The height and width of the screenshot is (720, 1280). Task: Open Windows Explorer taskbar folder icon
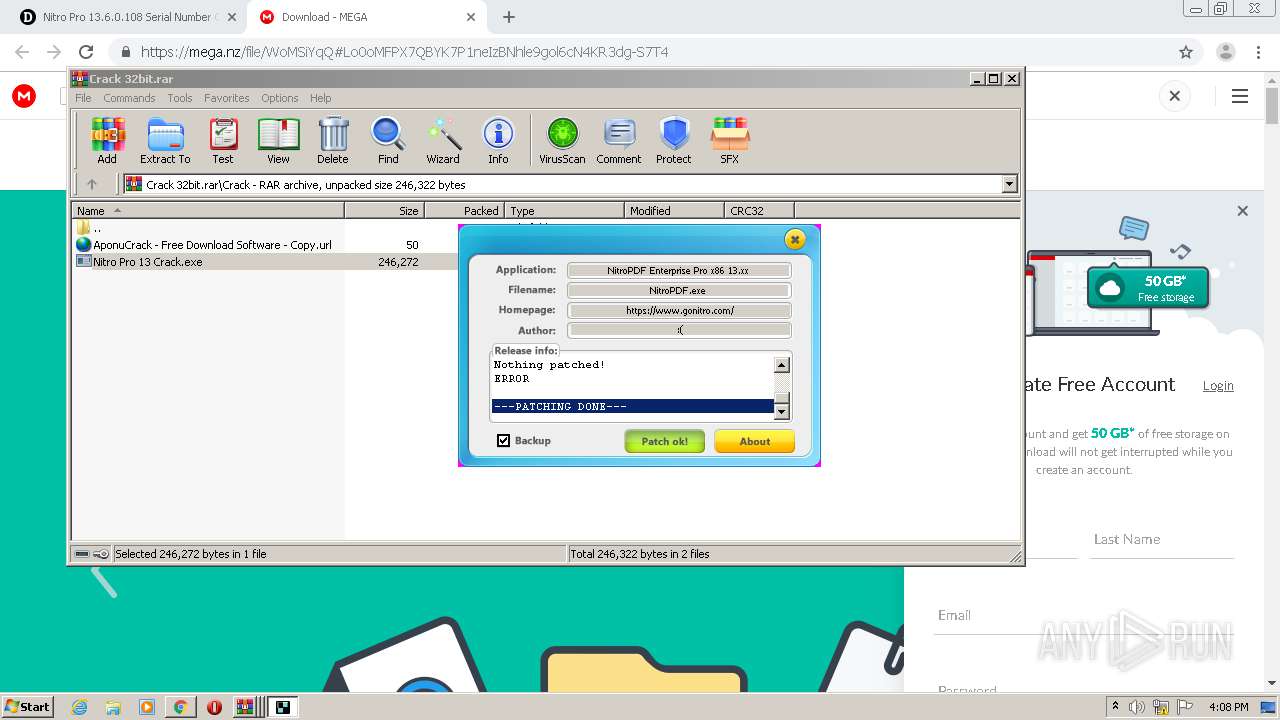coord(113,707)
